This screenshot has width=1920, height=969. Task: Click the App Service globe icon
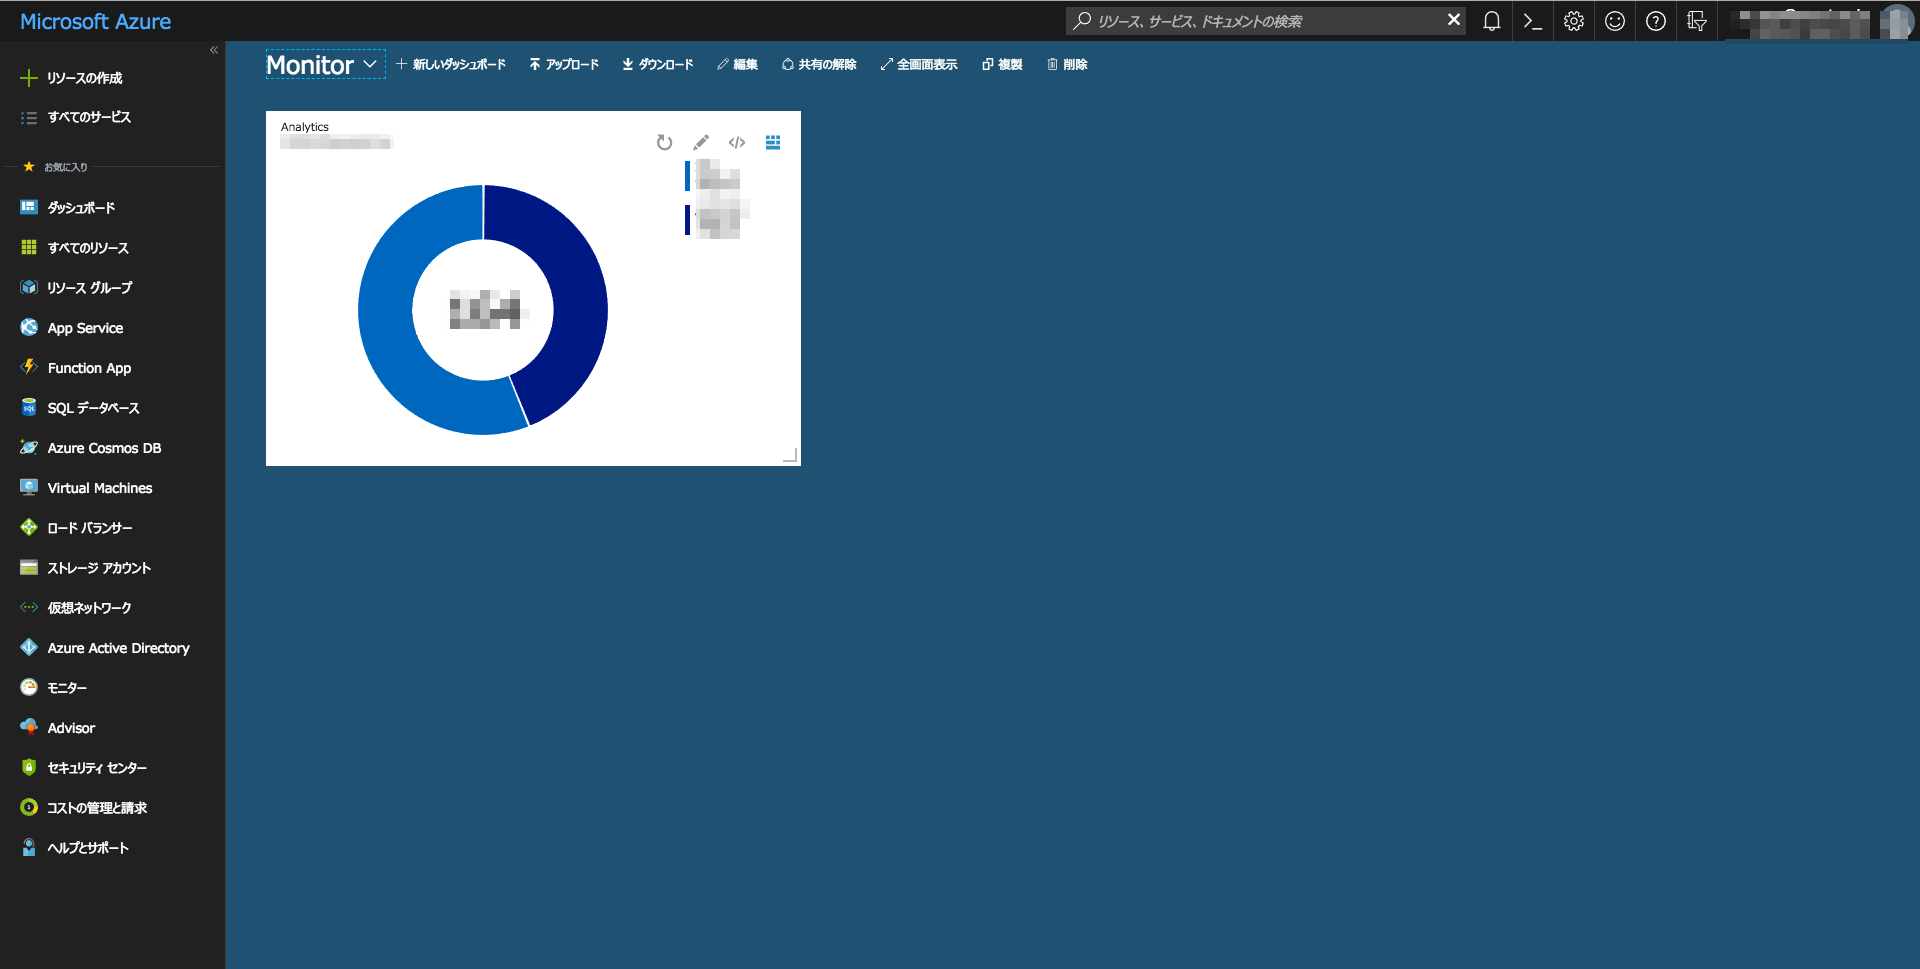(29, 328)
